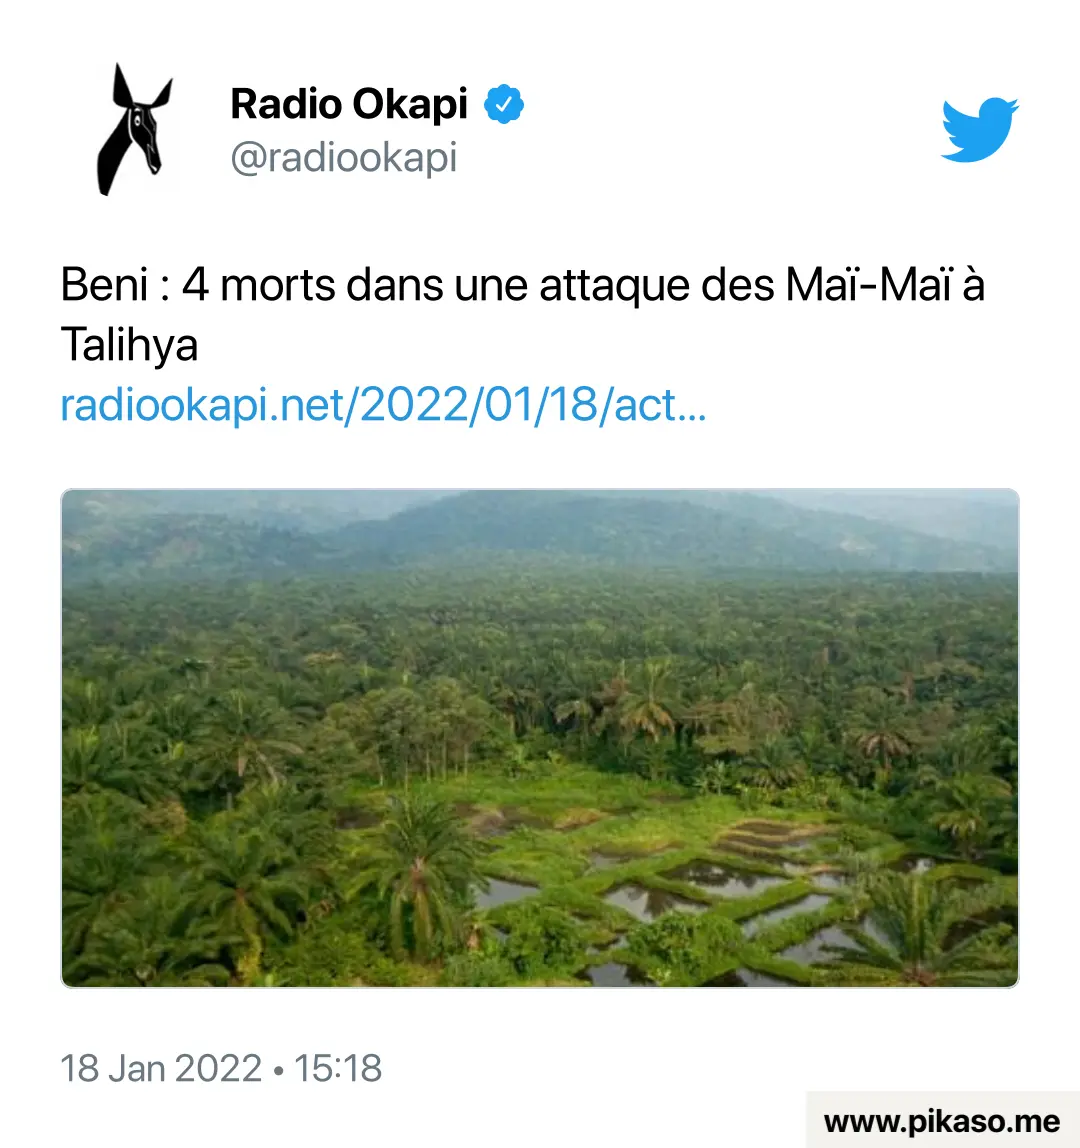This screenshot has width=1080, height=1148.
Task: Open the @radiookapi handle
Action: coord(344,157)
